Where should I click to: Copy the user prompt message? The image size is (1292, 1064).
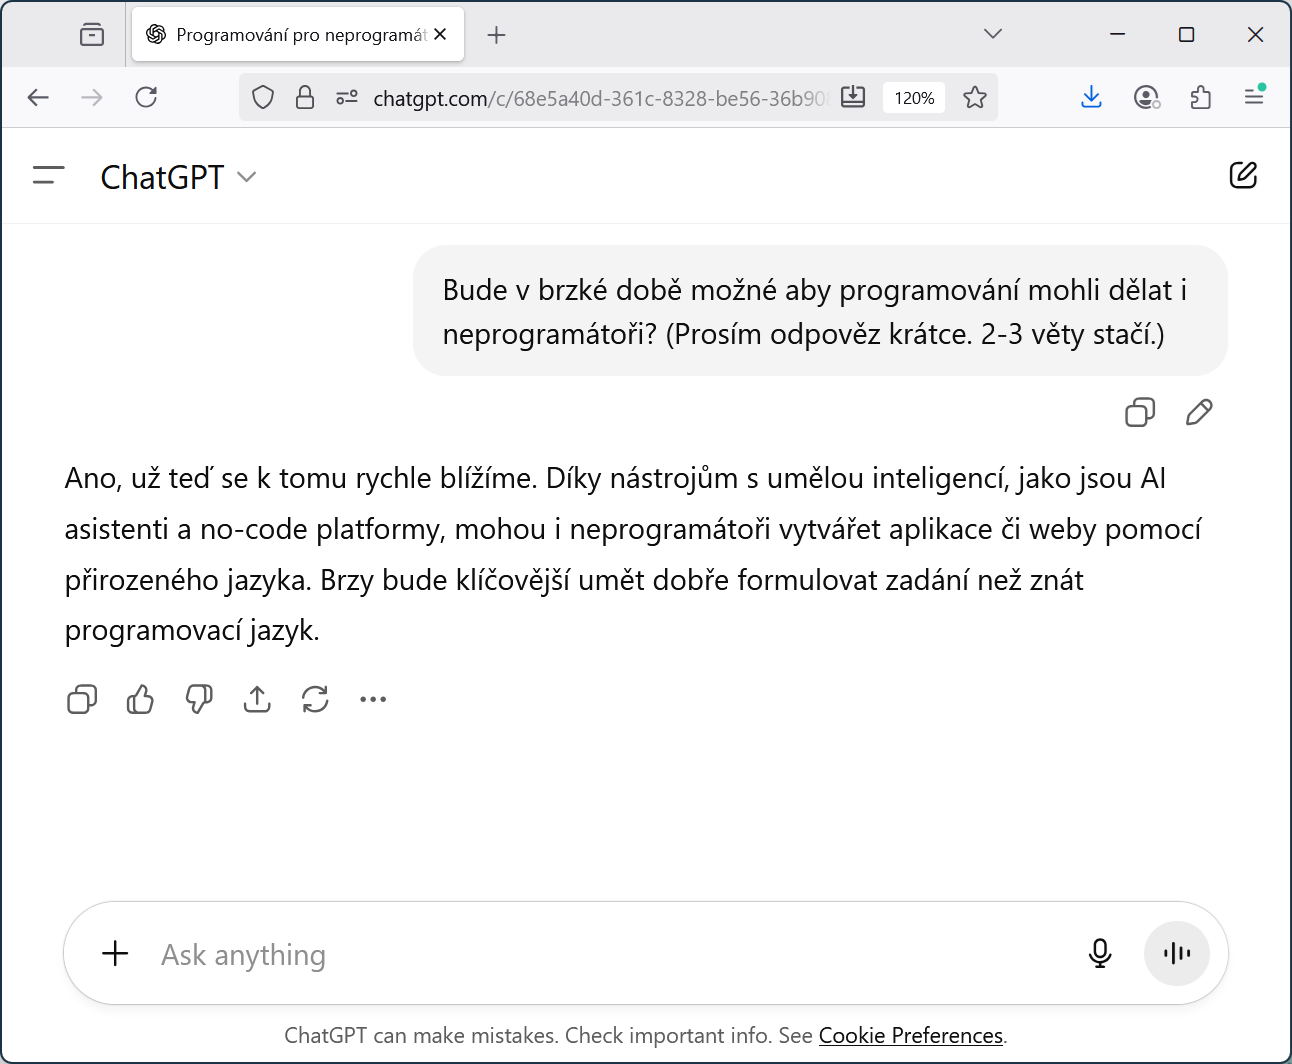click(x=1140, y=412)
